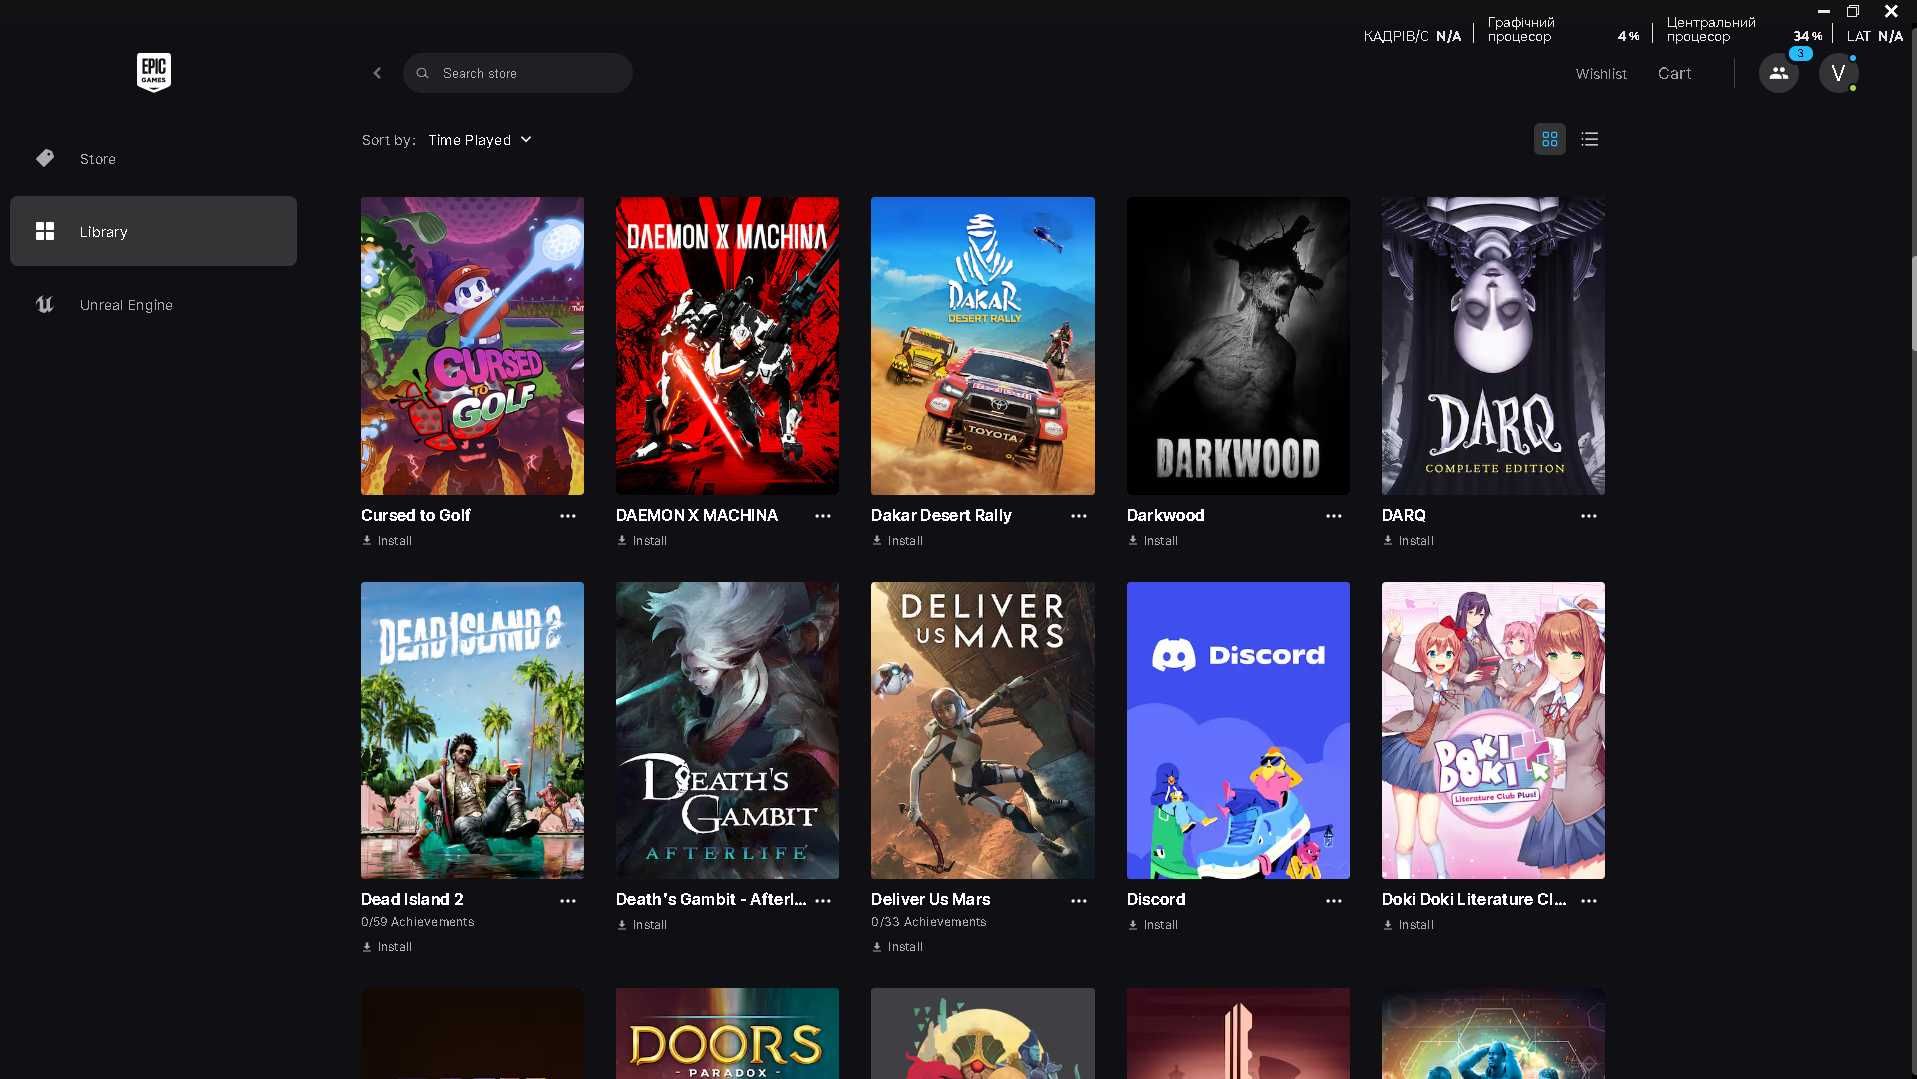Install DAEMON X MACHINA

642,541
